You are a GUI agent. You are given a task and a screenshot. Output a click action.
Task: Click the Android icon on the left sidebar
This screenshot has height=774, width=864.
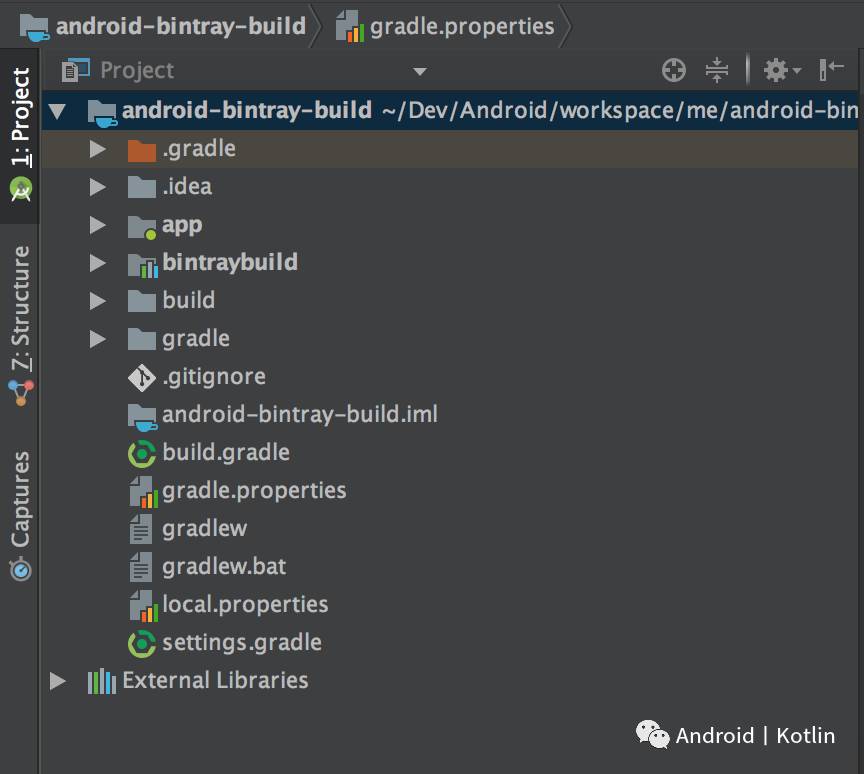(x=21, y=189)
